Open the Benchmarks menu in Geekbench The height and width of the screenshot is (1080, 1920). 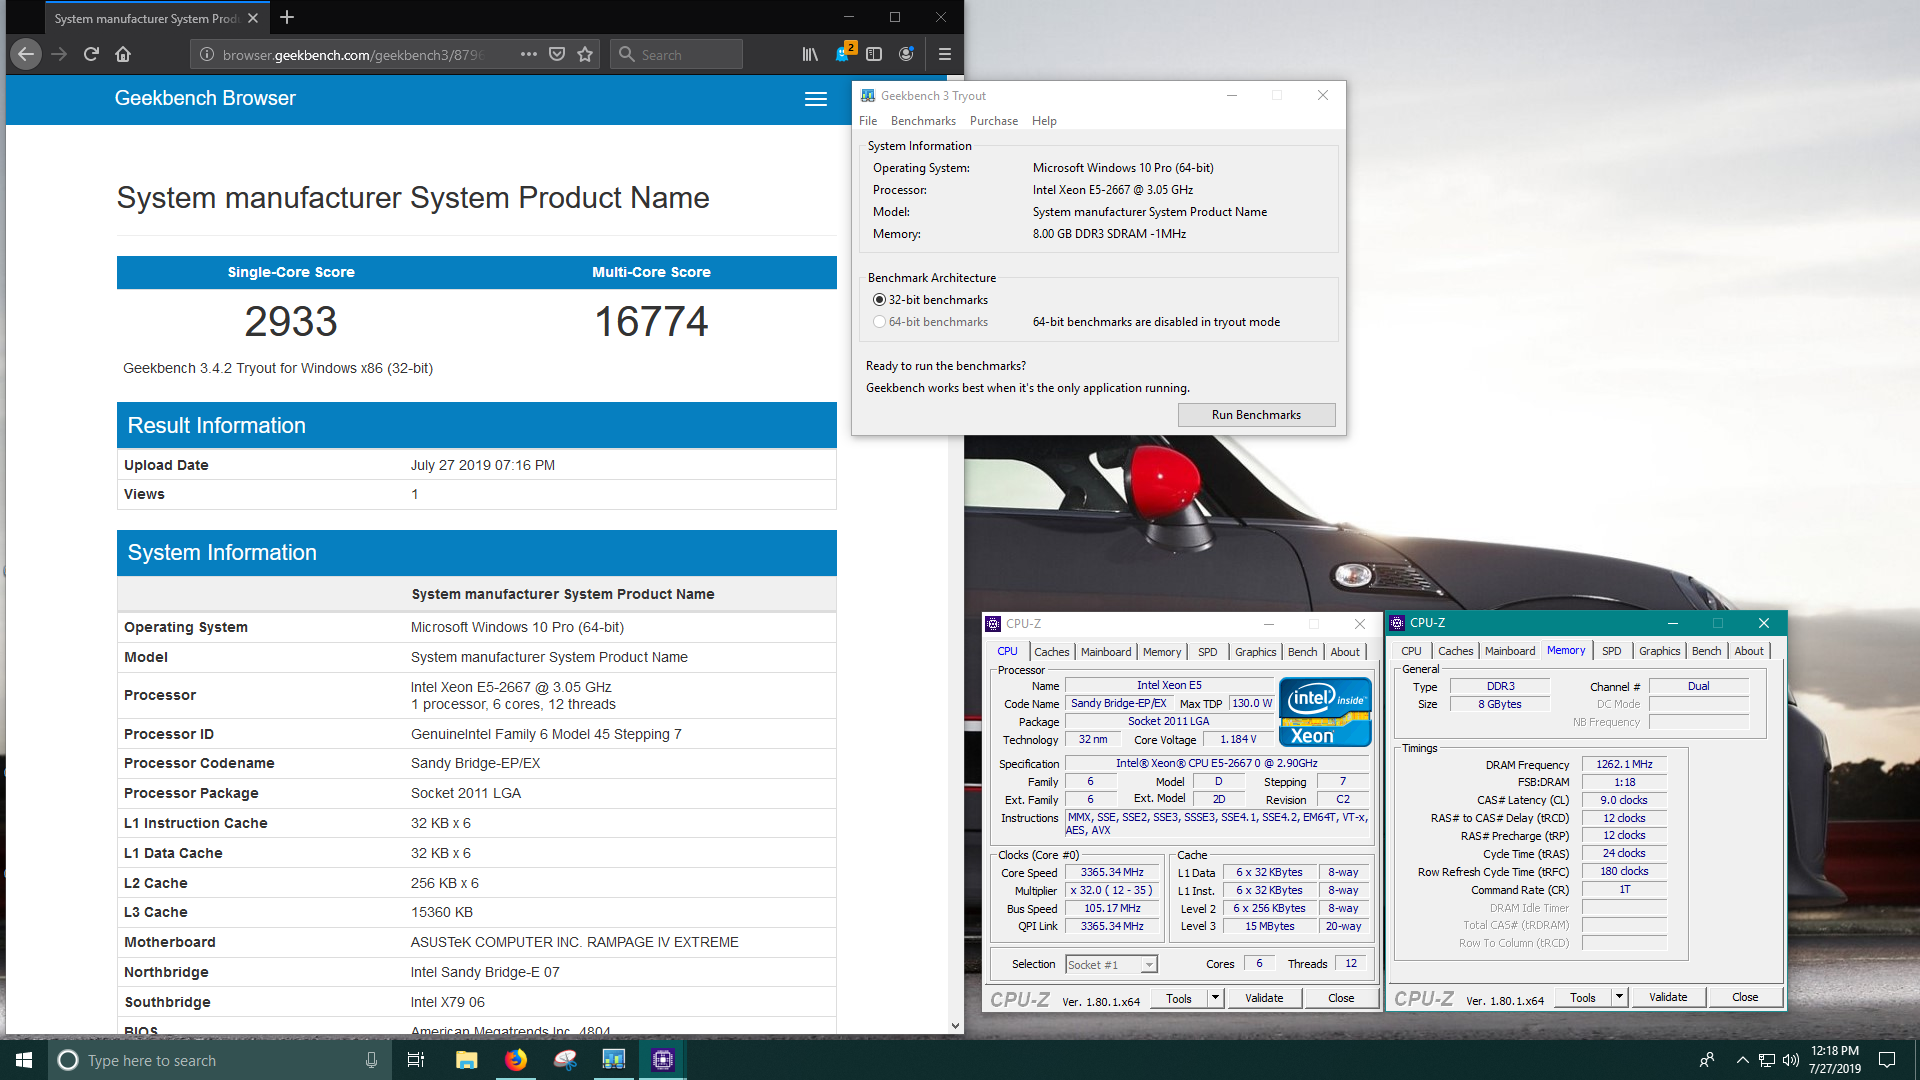point(923,121)
